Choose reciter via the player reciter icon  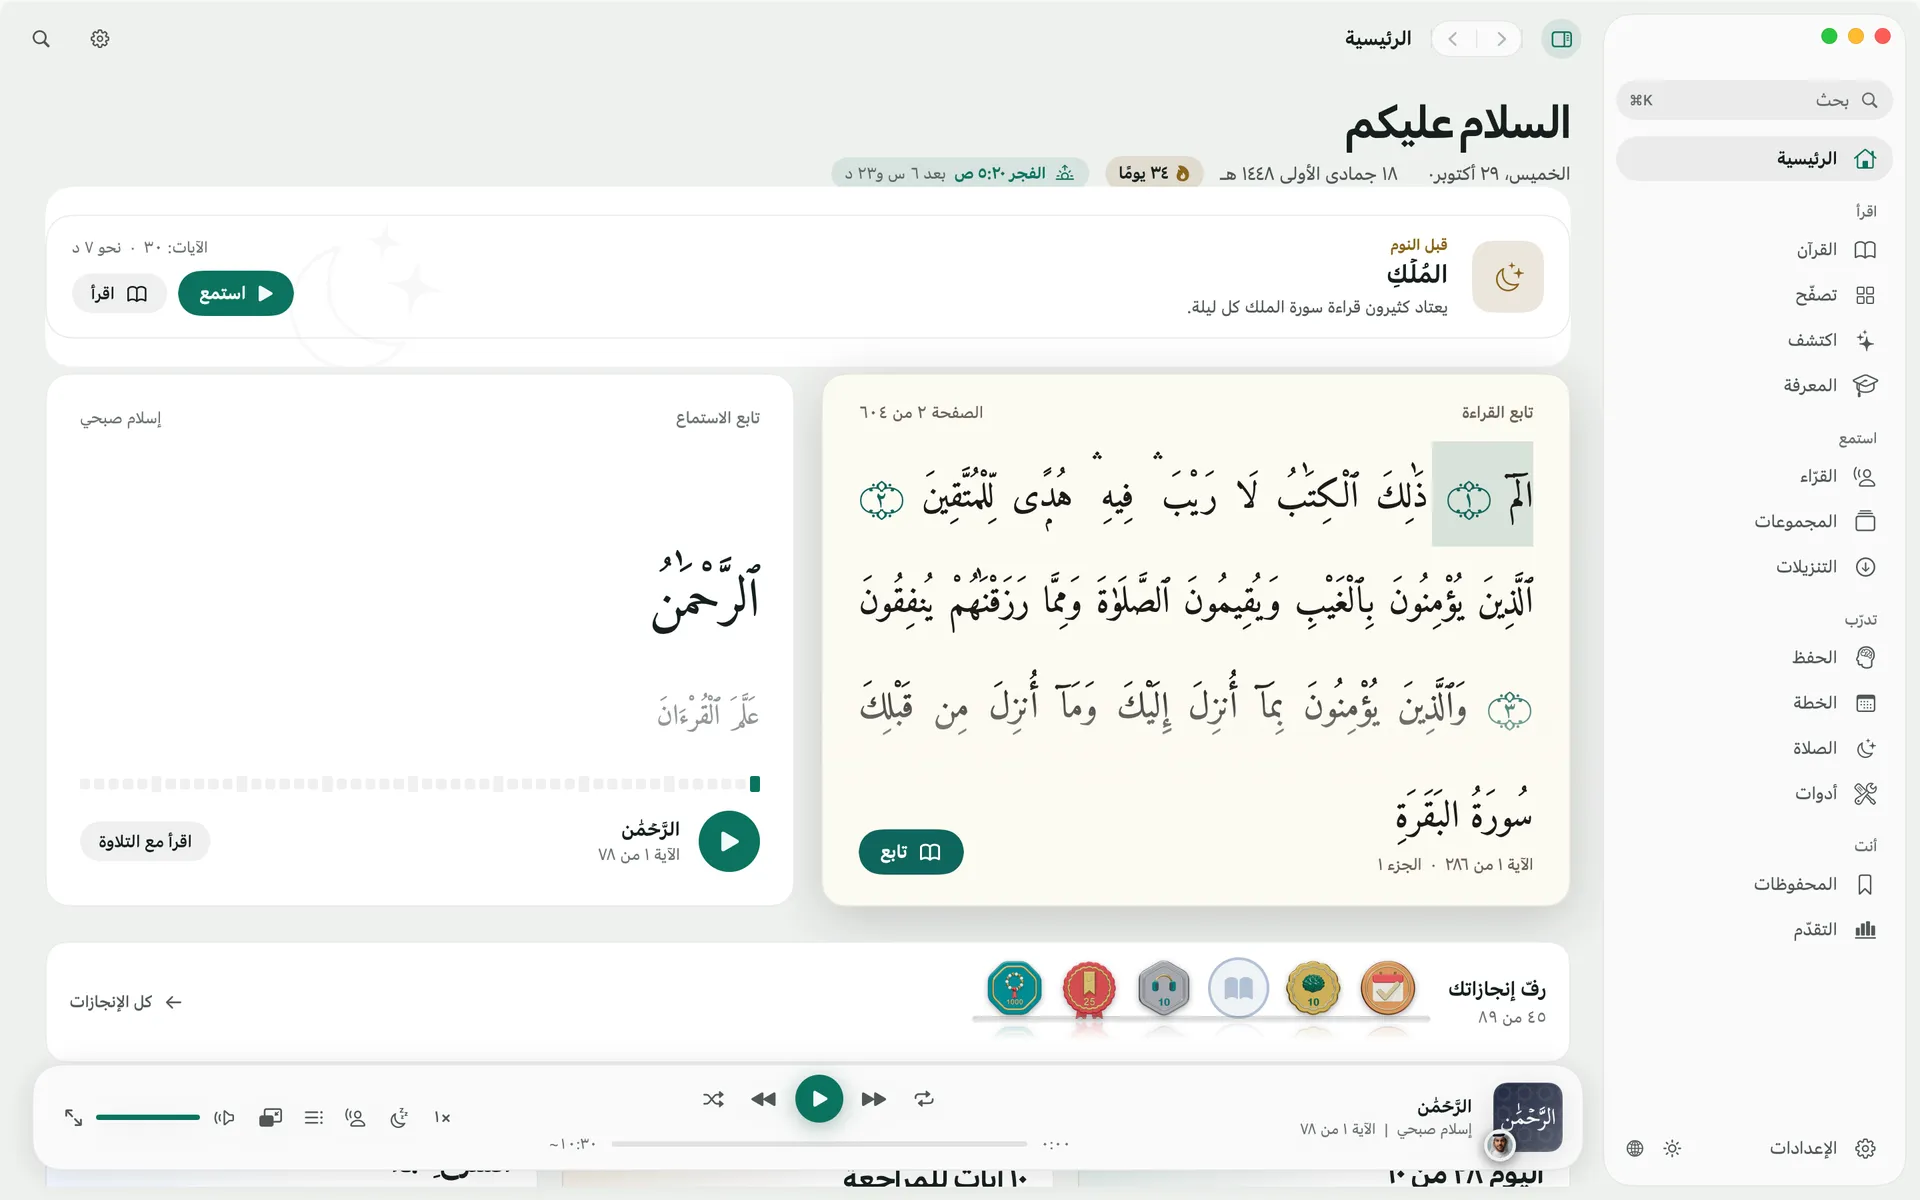tap(355, 1117)
